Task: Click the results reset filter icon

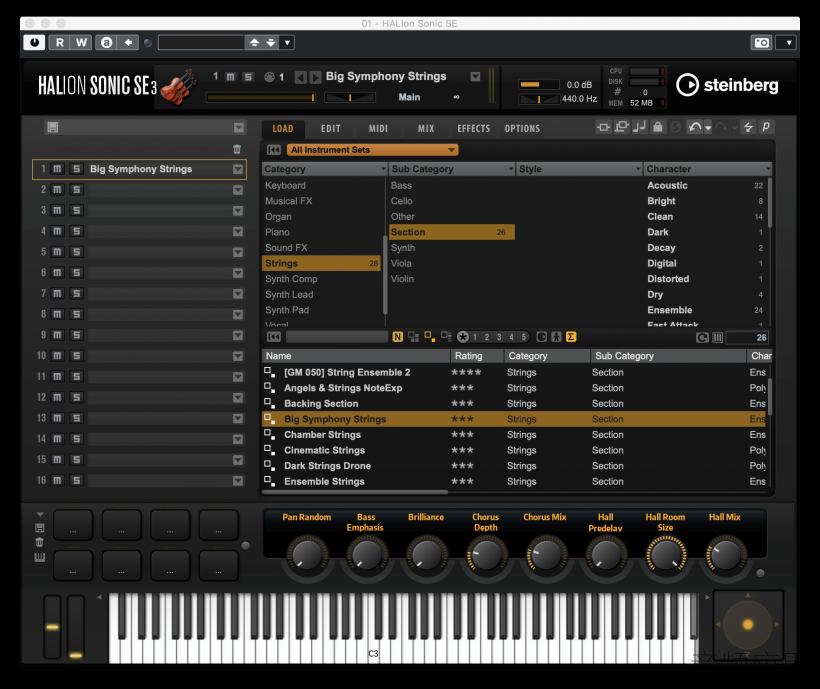Action: pyautogui.click(x=274, y=337)
